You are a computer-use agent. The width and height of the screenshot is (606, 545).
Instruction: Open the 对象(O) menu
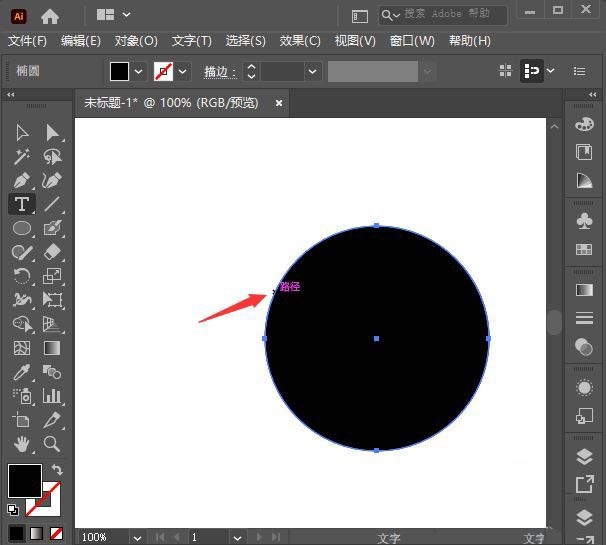136,41
